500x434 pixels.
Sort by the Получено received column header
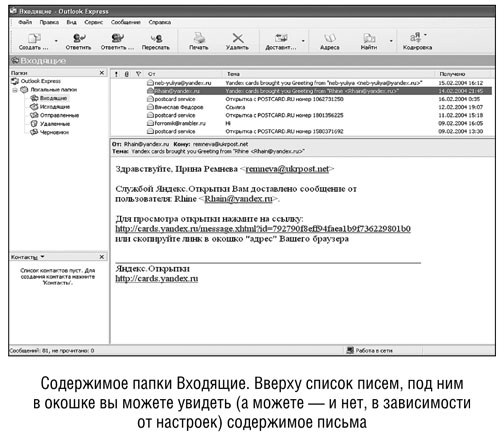click(x=463, y=74)
